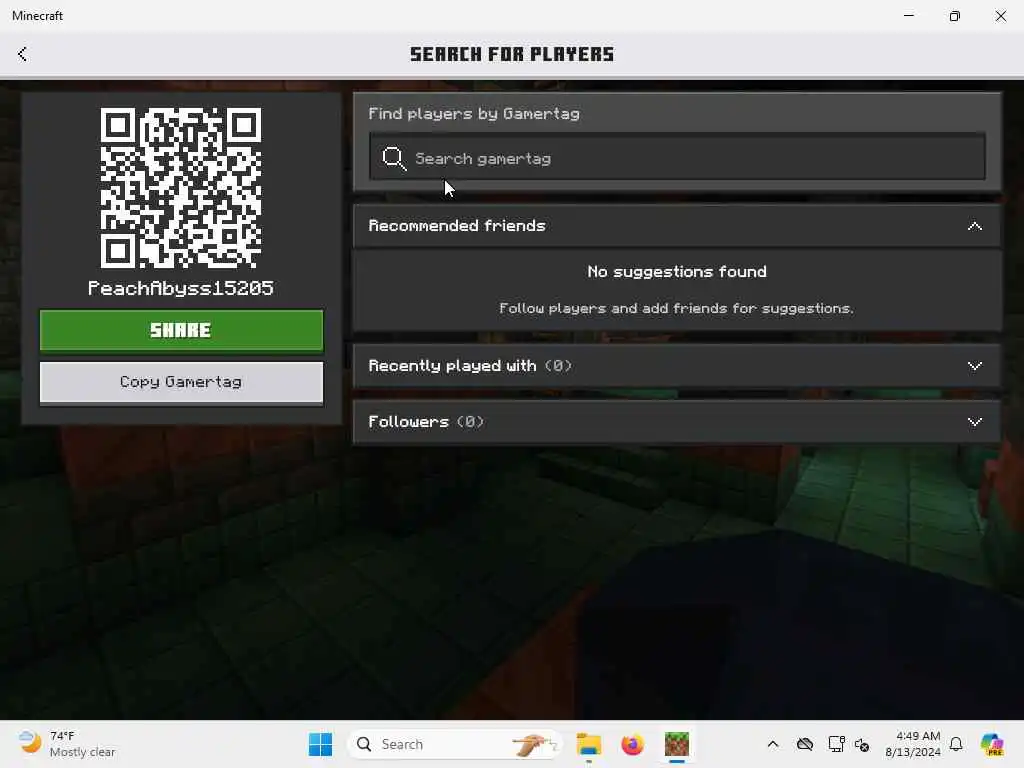
Task: Open the Windows Start menu
Action: click(x=320, y=744)
